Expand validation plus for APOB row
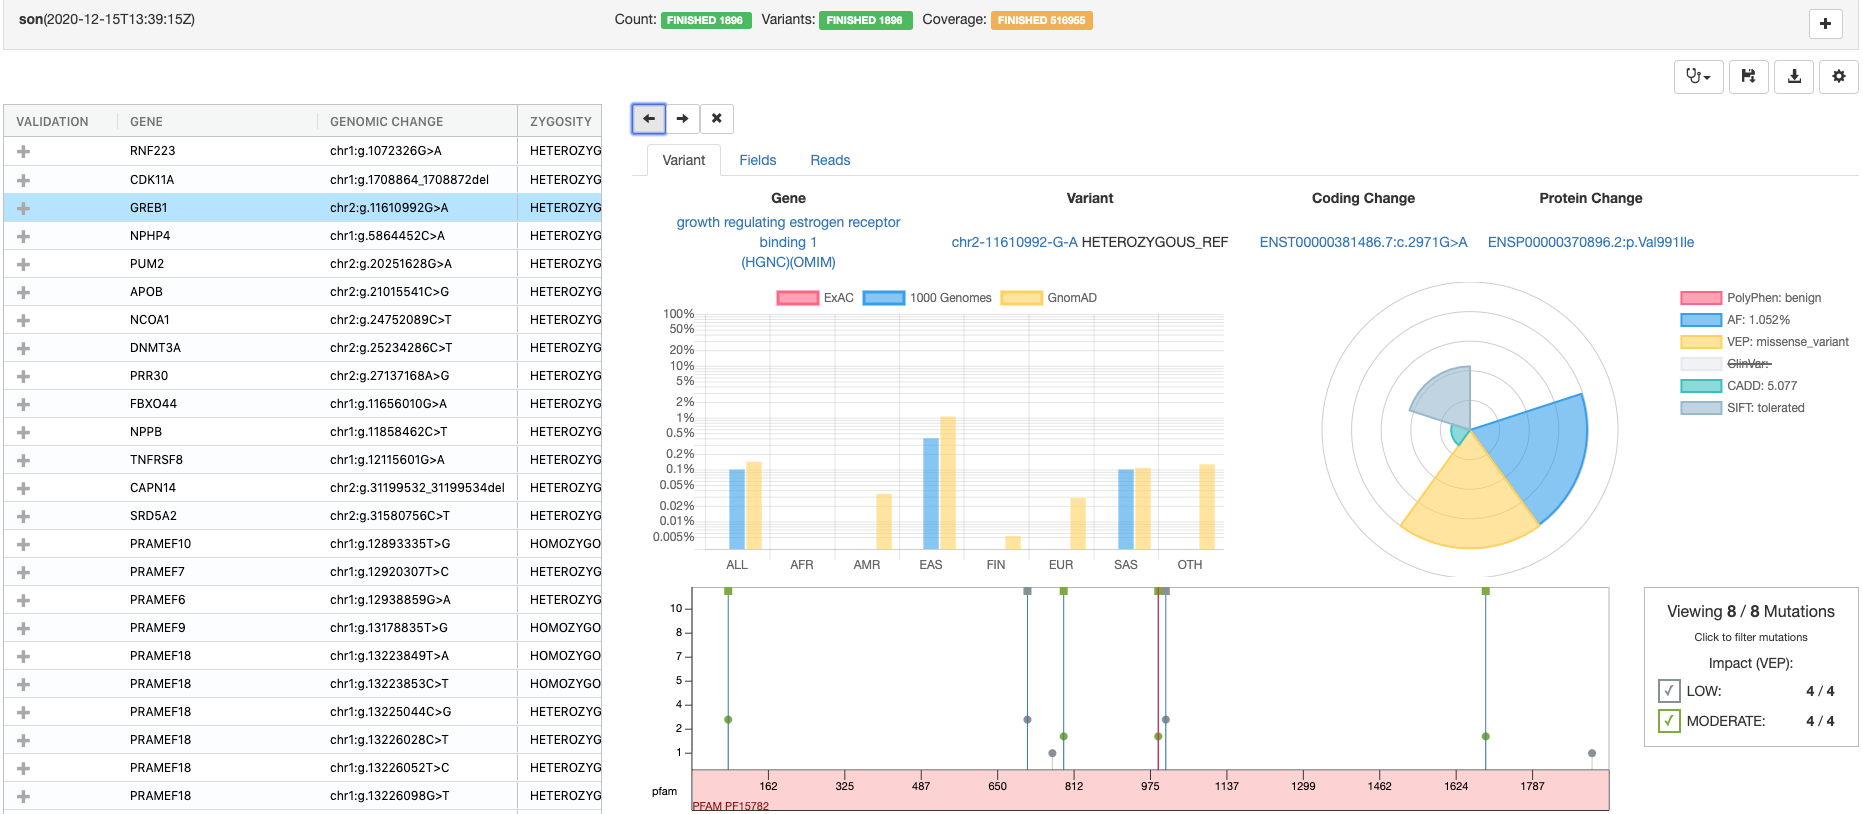 (23, 292)
